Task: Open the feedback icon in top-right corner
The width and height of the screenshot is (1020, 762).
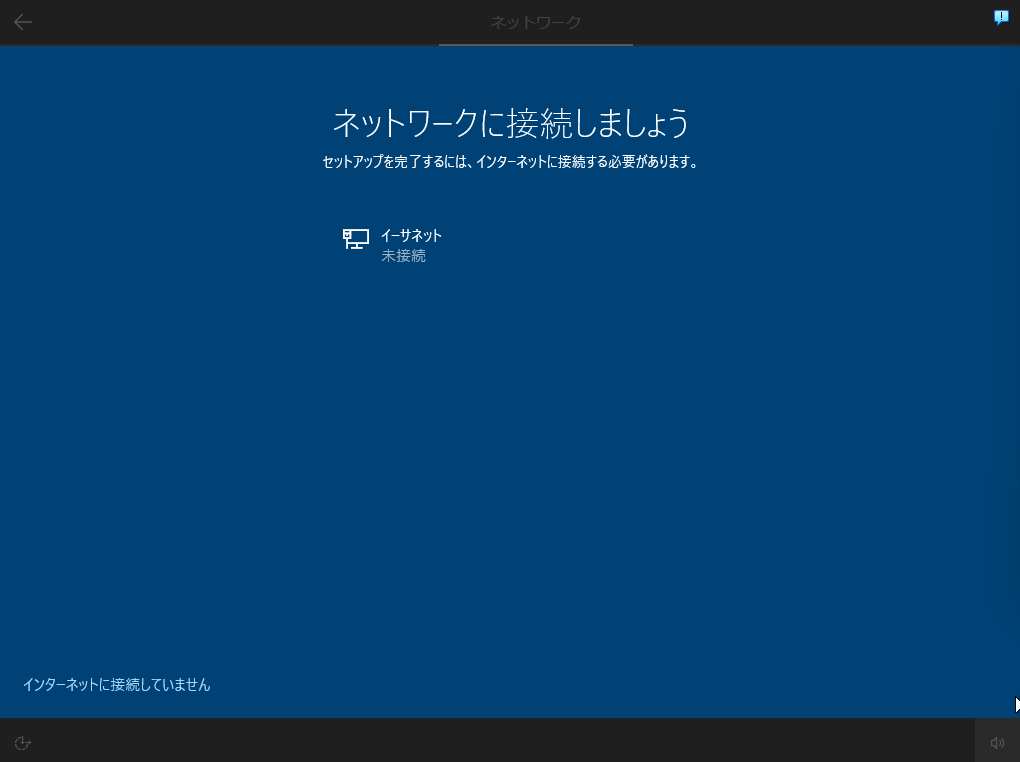Action: tap(1001, 17)
